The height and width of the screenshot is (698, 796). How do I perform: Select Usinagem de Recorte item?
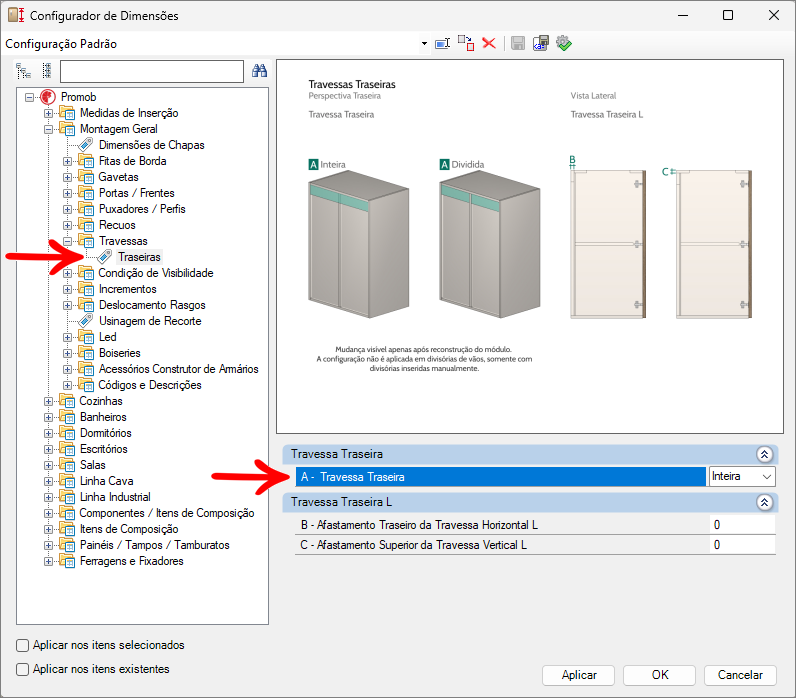[x=150, y=321]
